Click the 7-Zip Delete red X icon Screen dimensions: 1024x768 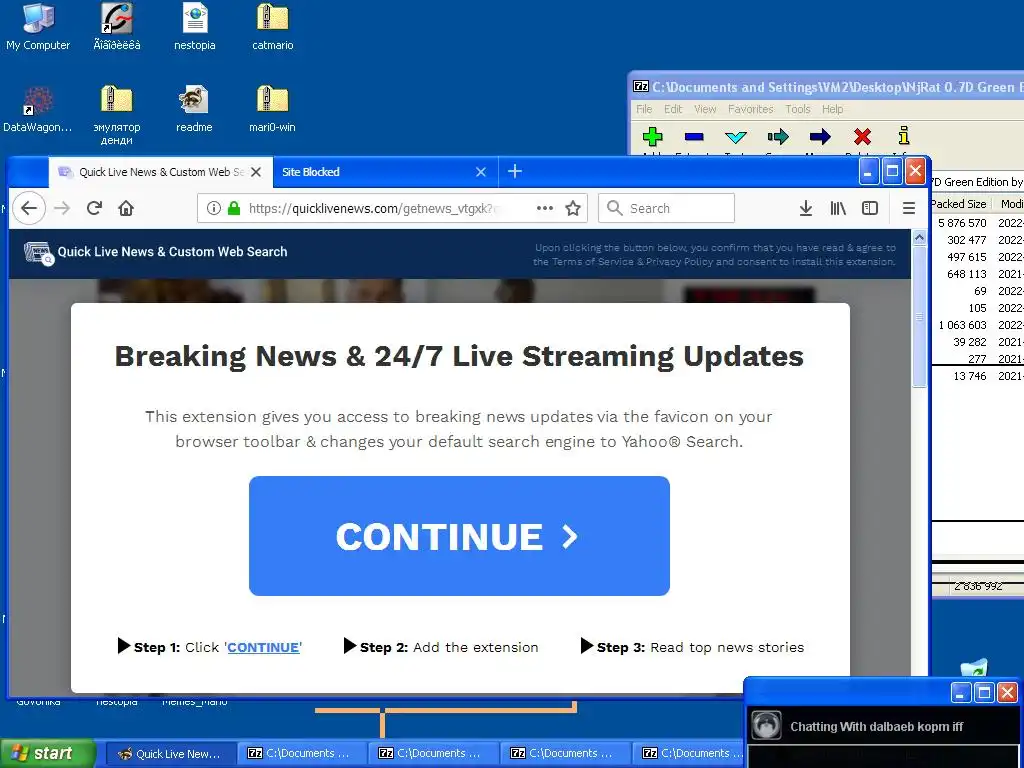click(862, 137)
